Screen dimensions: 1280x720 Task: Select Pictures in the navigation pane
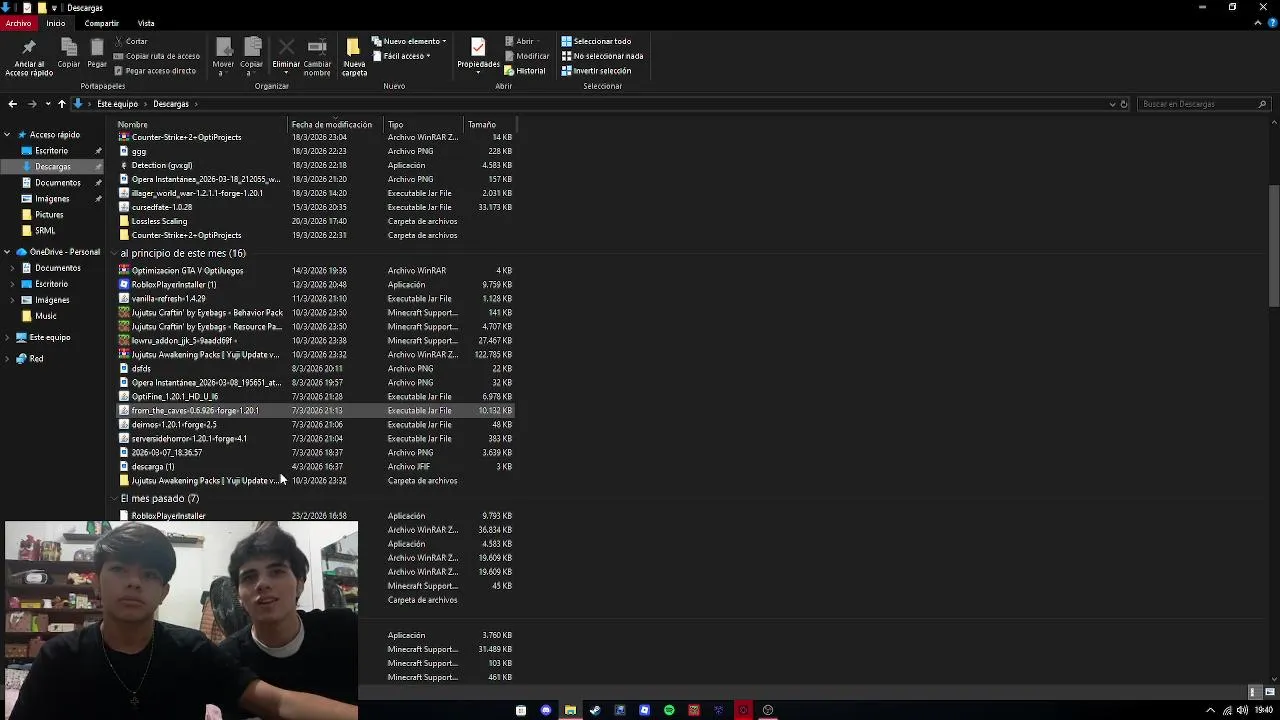[x=49, y=215]
